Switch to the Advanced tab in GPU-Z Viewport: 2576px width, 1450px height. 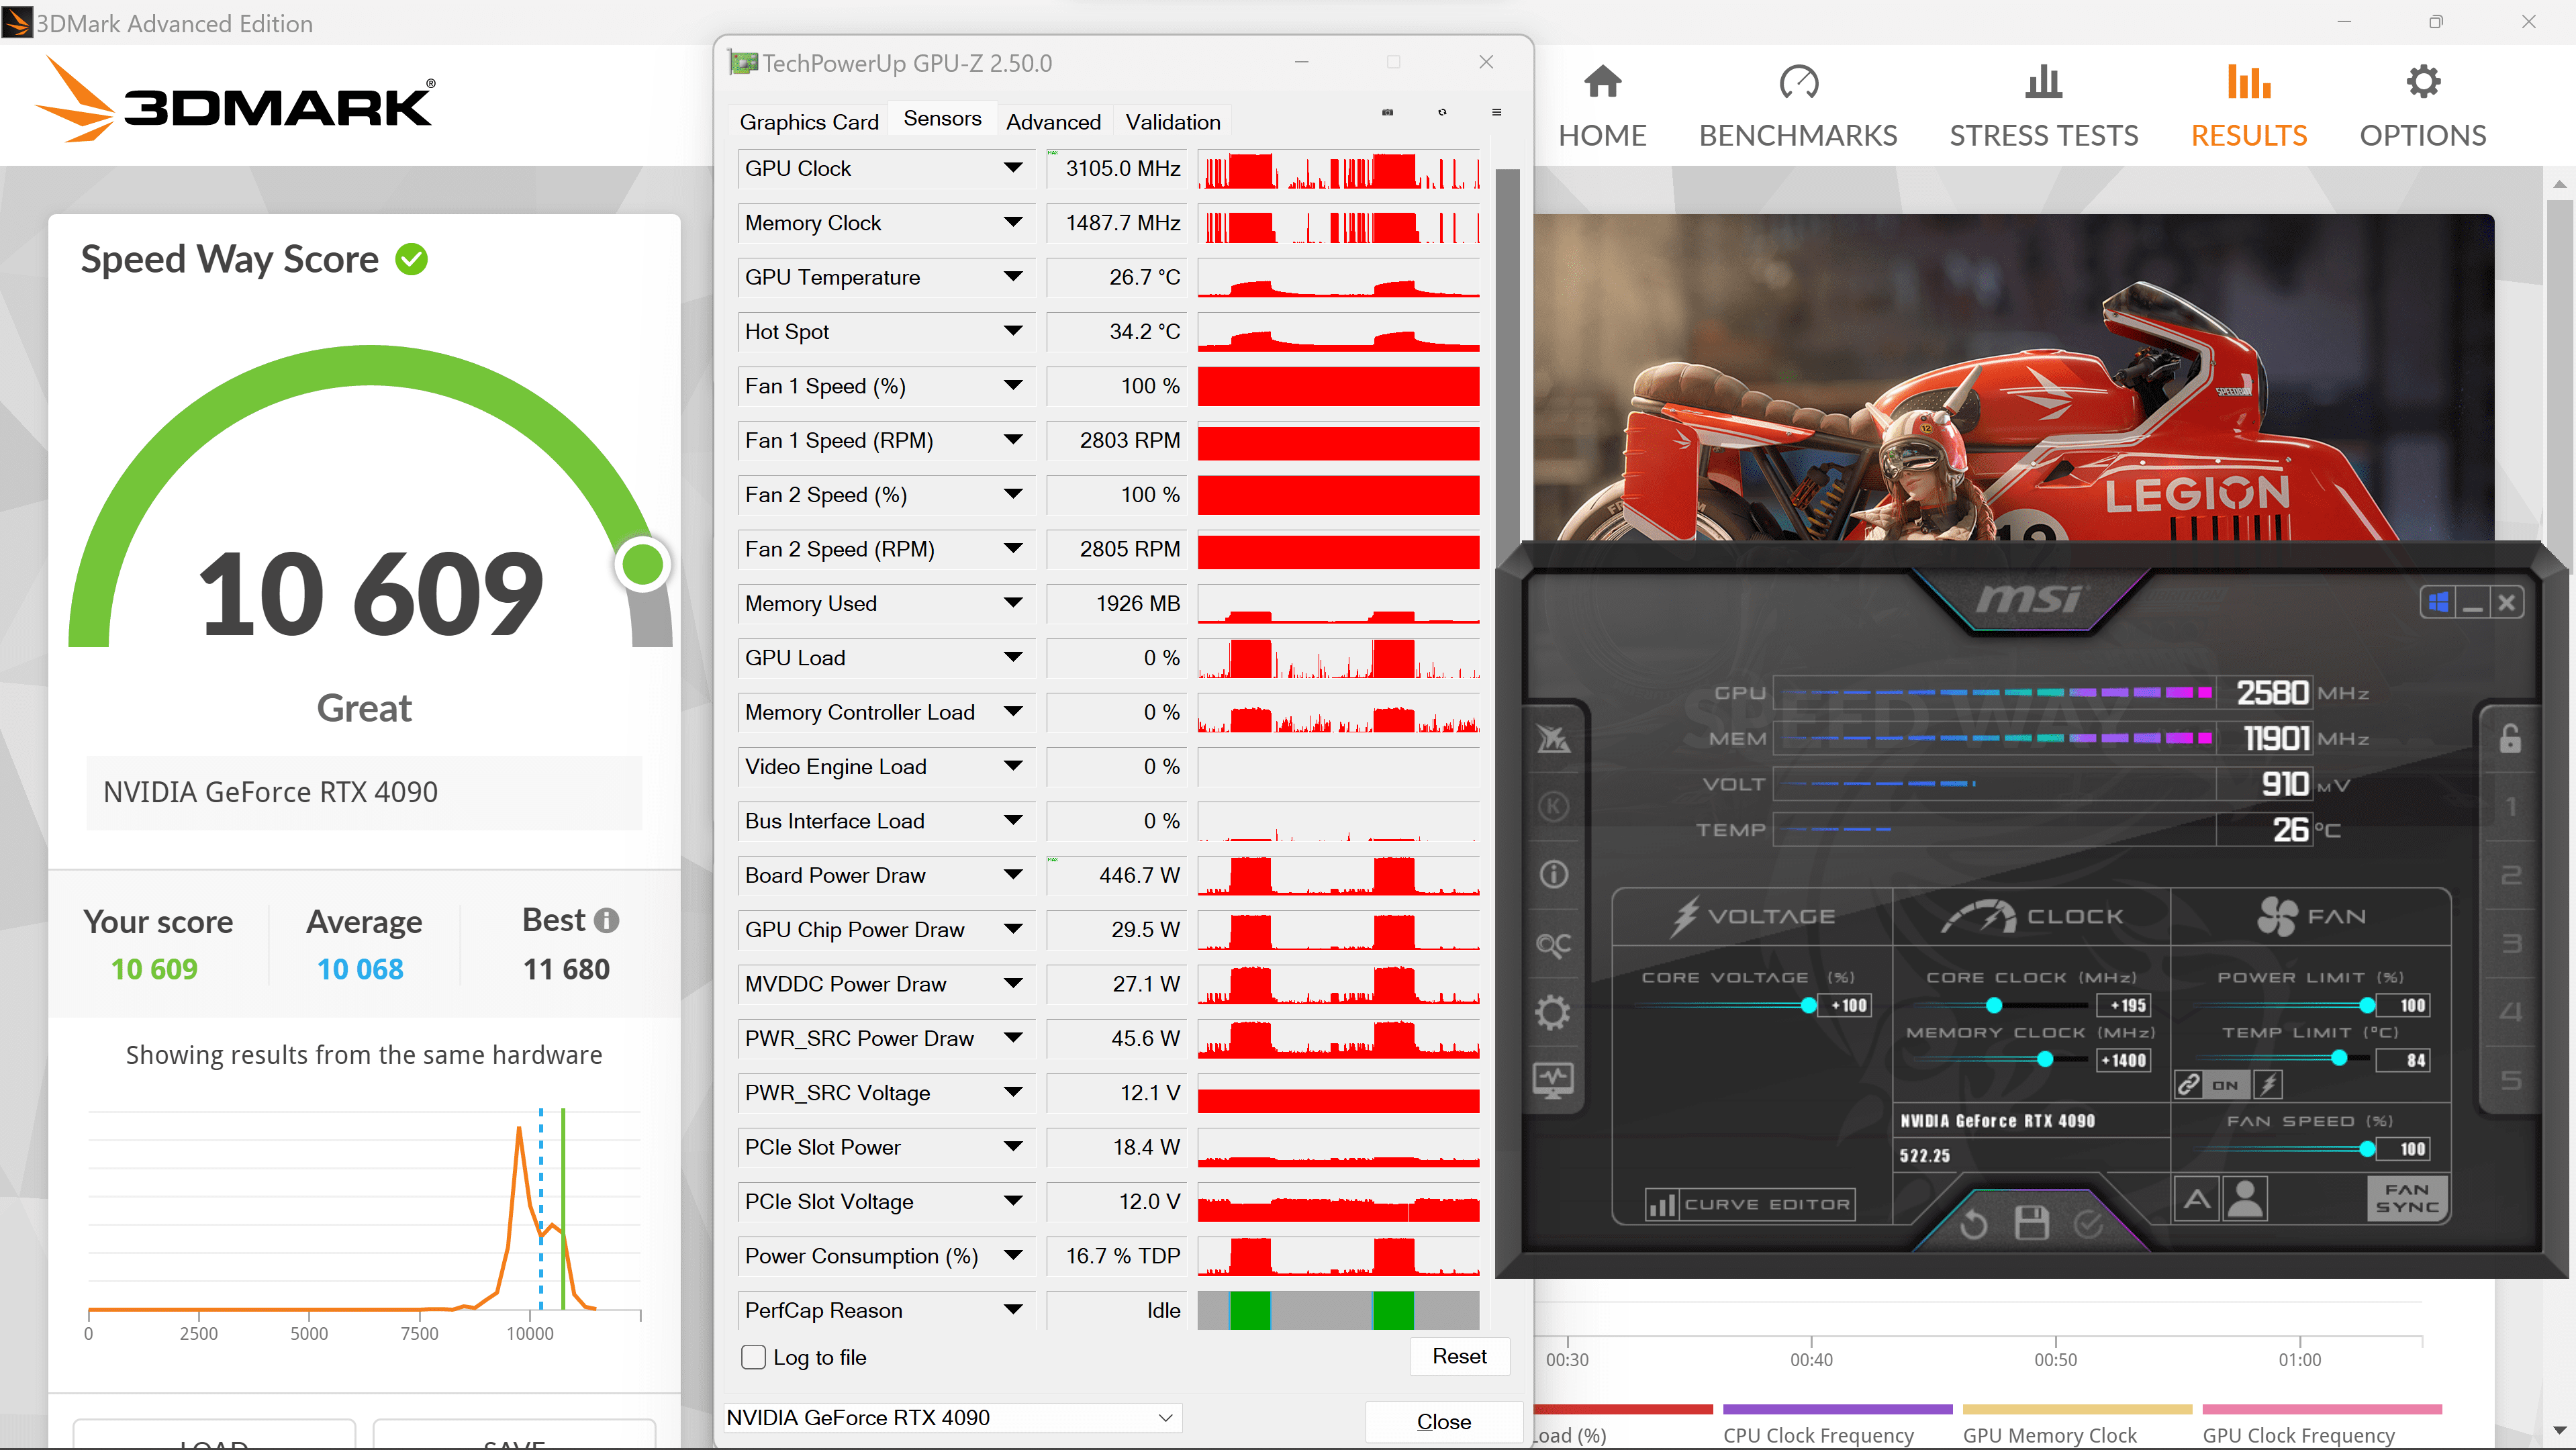coord(1053,122)
